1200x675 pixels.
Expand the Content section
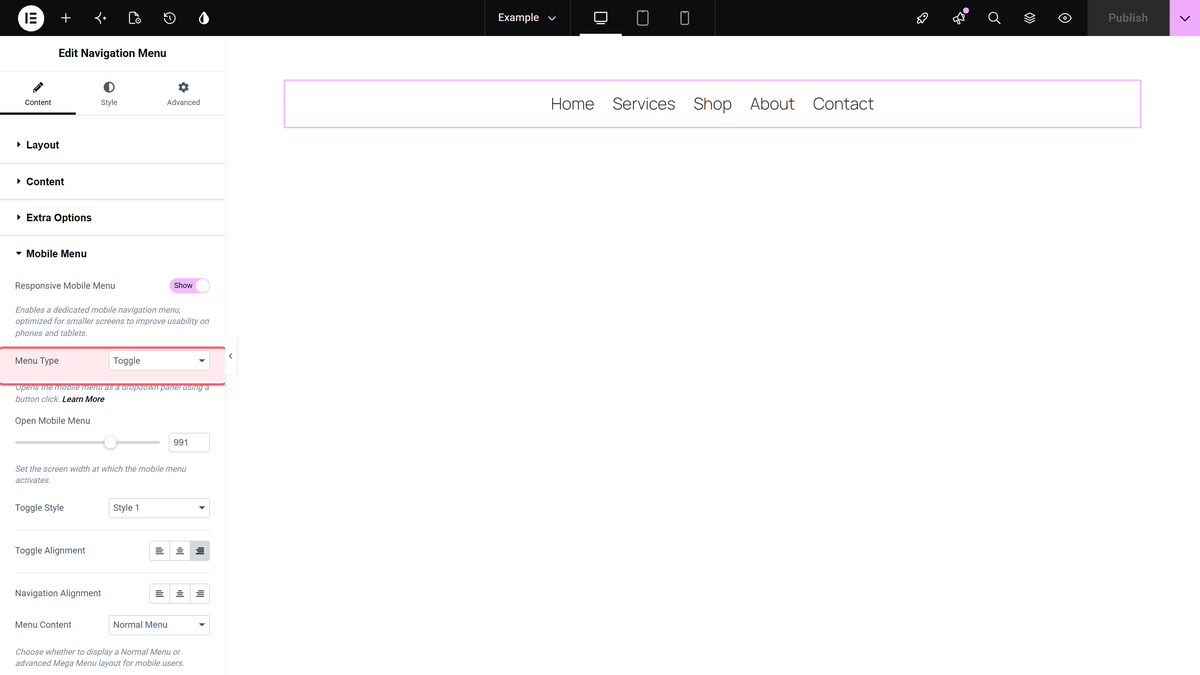pos(113,182)
